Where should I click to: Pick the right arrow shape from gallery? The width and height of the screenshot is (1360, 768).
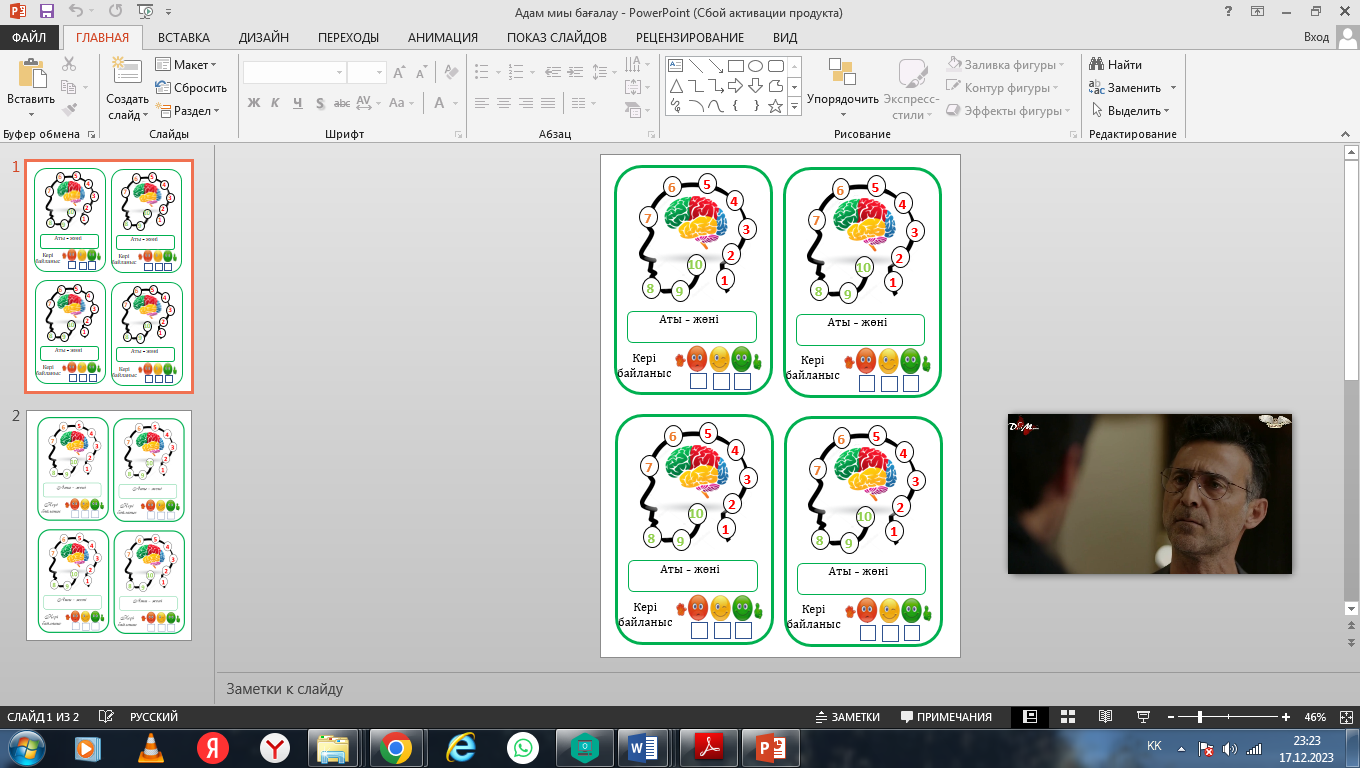(x=735, y=86)
